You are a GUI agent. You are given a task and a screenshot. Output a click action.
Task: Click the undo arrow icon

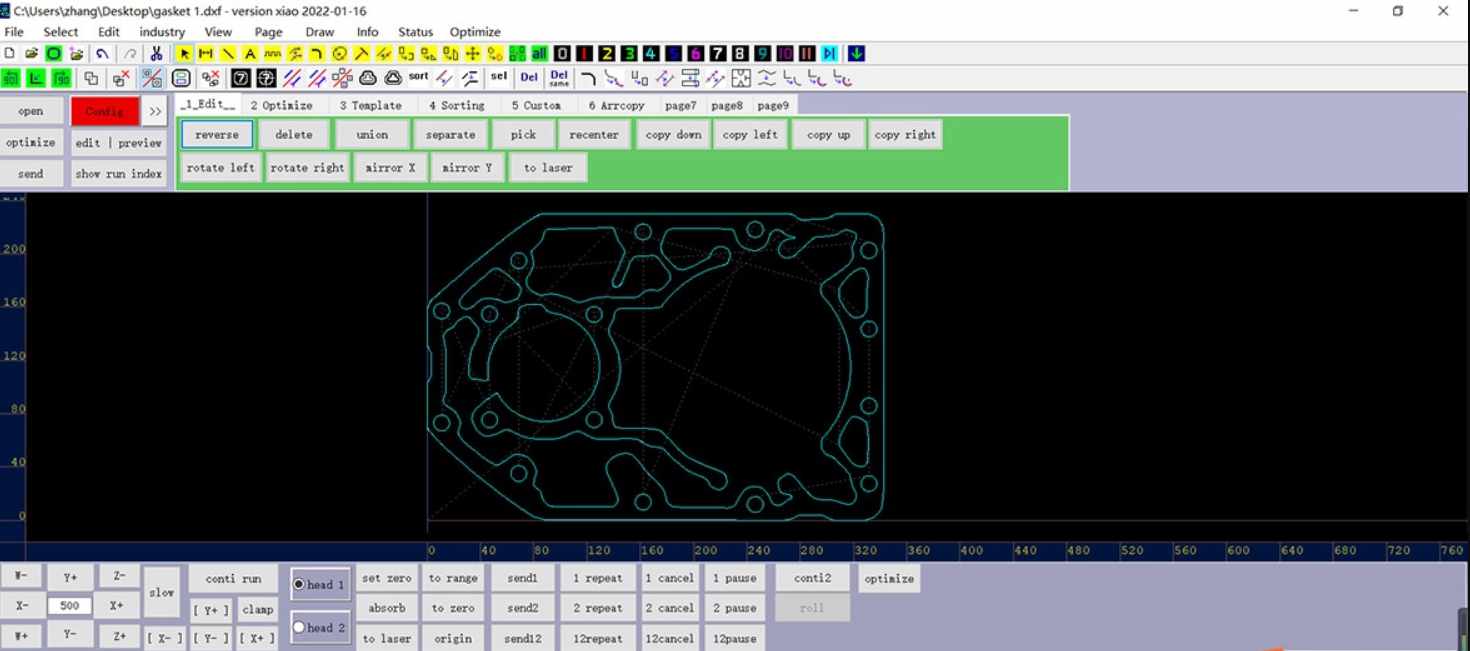(102, 53)
